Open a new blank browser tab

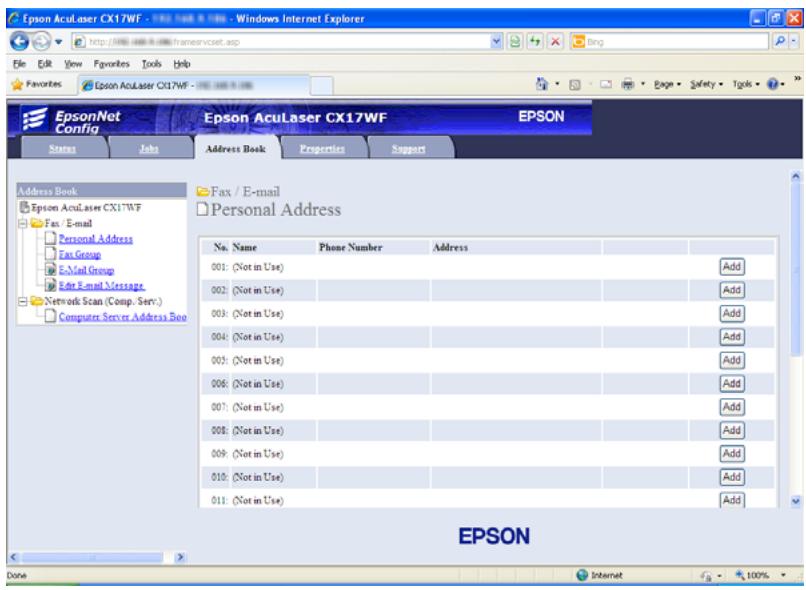(322, 85)
